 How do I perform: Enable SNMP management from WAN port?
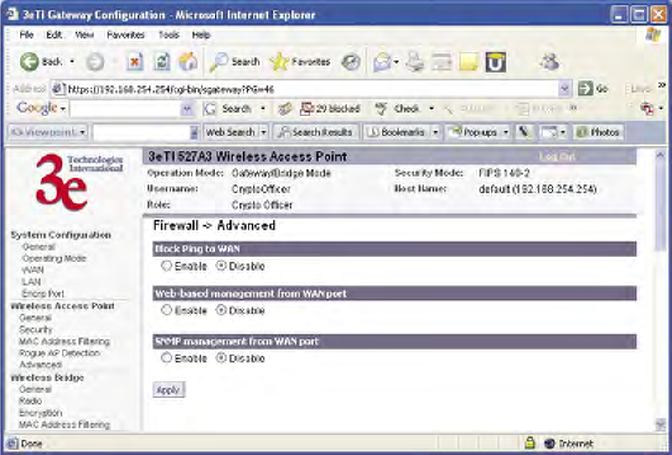(x=166, y=357)
